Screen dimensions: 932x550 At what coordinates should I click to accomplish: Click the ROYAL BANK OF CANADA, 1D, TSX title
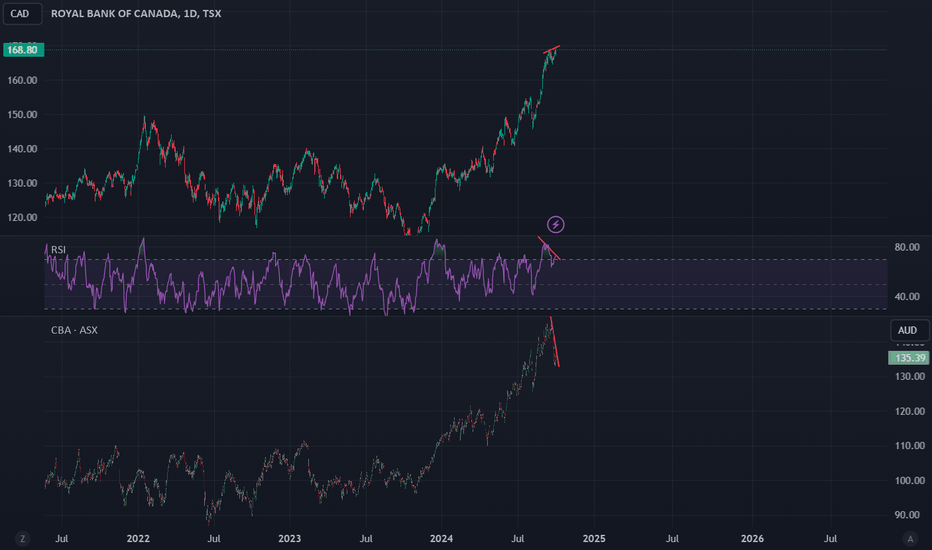coord(136,13)
